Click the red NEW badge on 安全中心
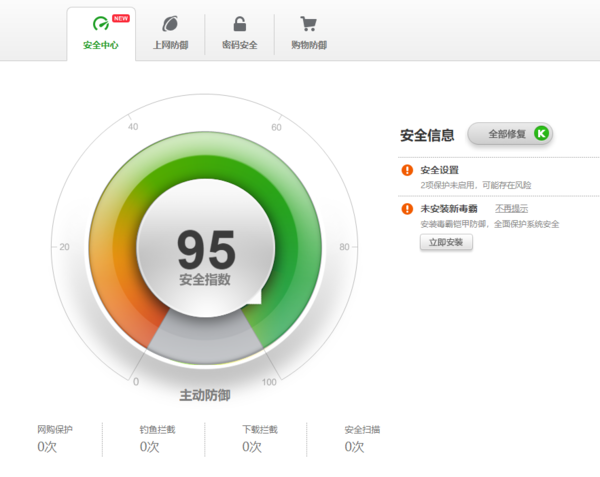Viewport: 600px width, 477px height. 120,18
